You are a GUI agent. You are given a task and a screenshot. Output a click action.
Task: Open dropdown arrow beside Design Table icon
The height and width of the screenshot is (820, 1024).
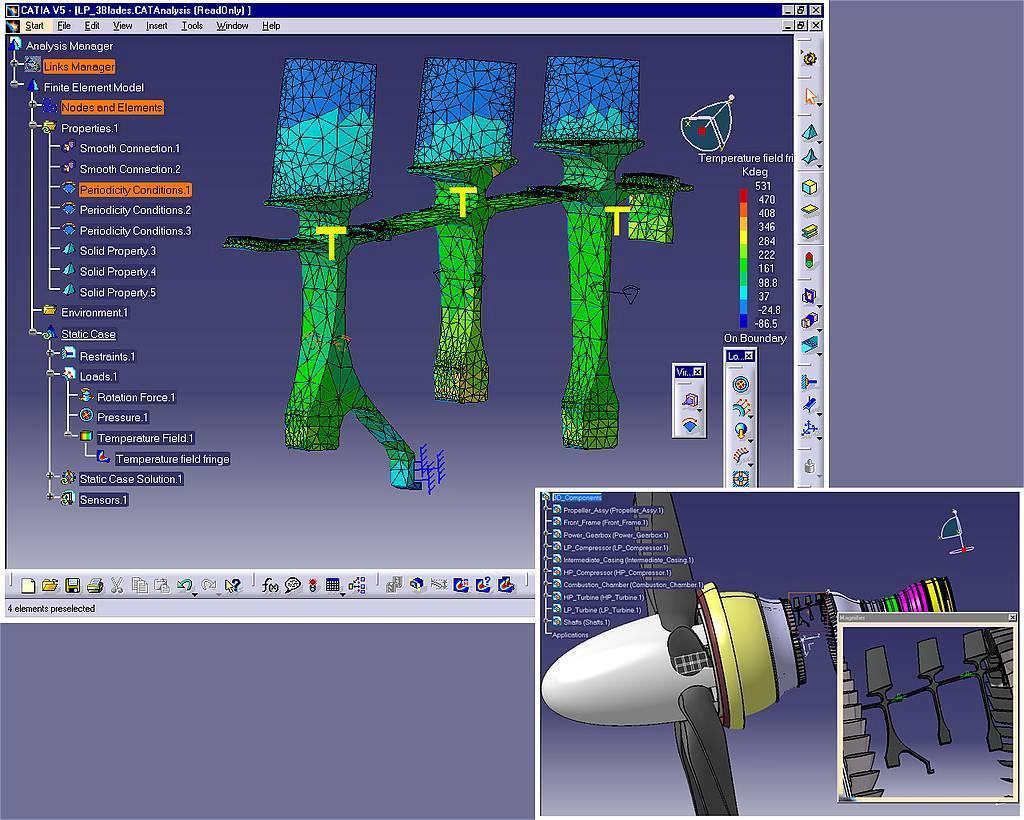[343, 593]
